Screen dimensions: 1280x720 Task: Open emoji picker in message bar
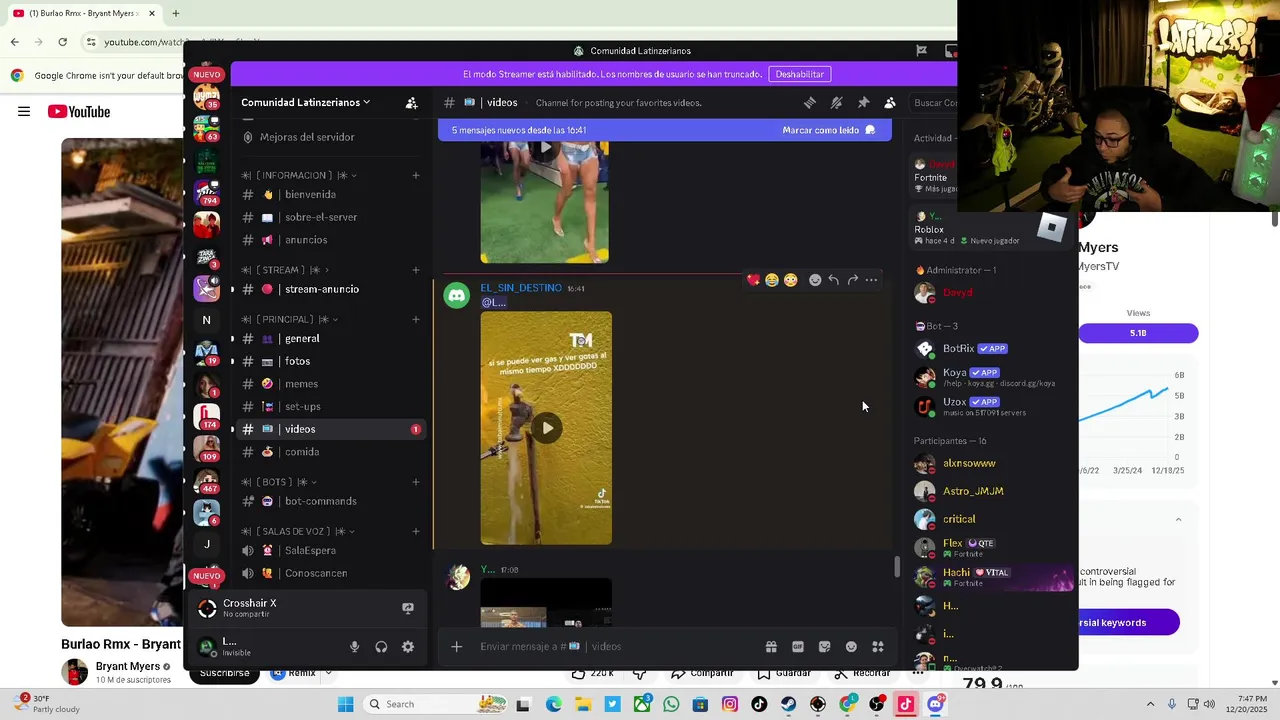click(x=851, y=647)
